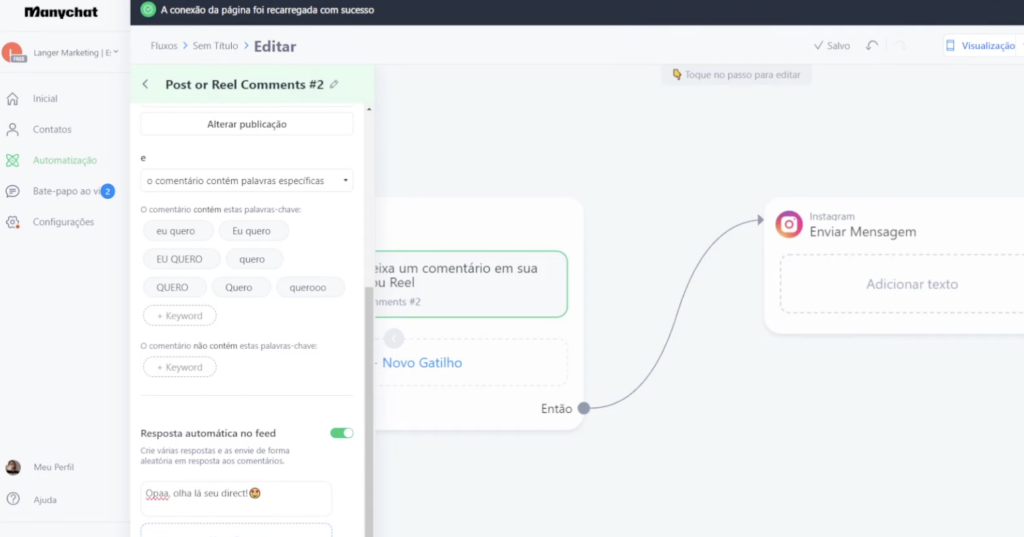The width and height of the screenshot is (1024, 537).
Task: Open comment condition dropdown
Action: pos(246,181)
